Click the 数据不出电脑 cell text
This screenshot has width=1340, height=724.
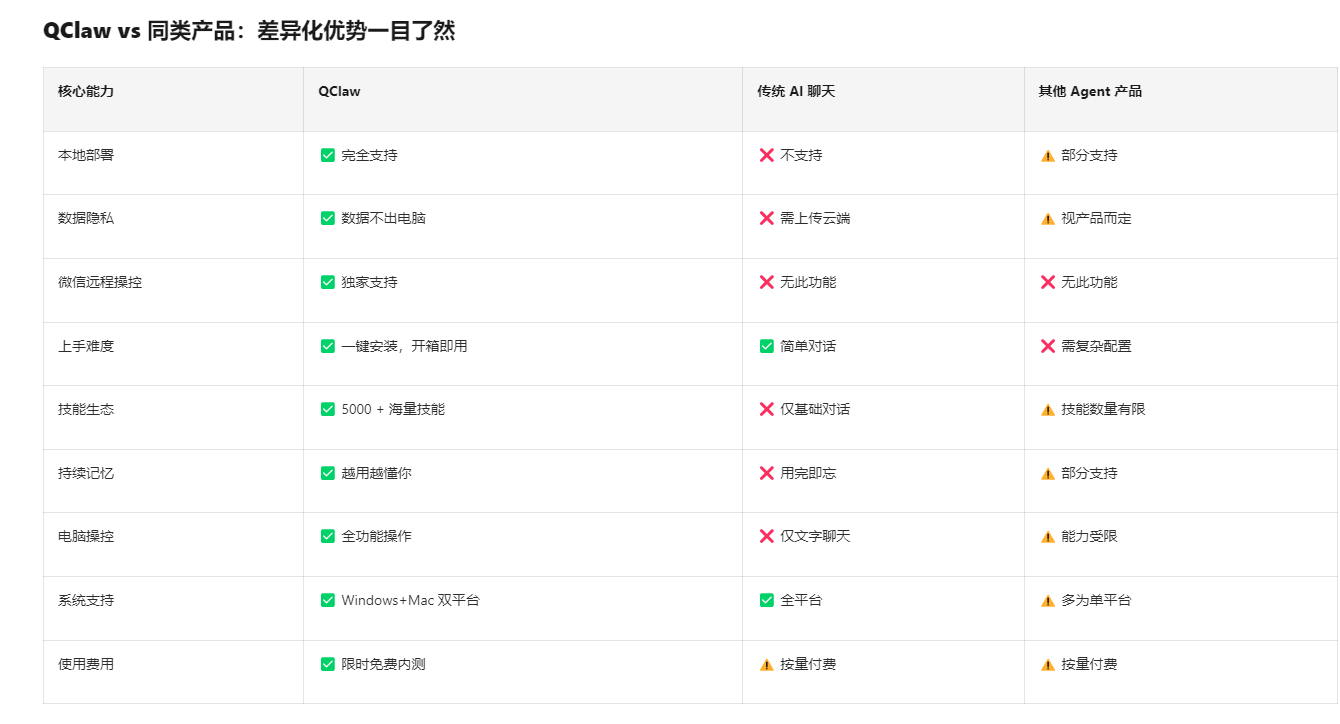[x=384, y=218]
